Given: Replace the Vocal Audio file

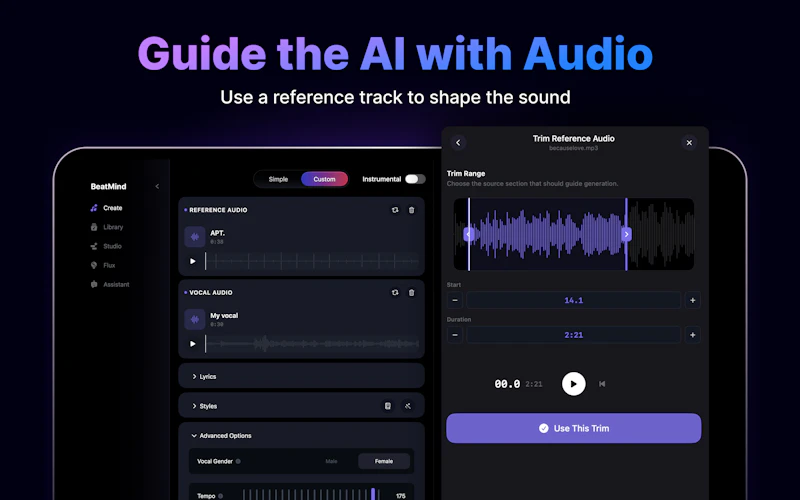Looking at the screenshot, I should point(395,292).
